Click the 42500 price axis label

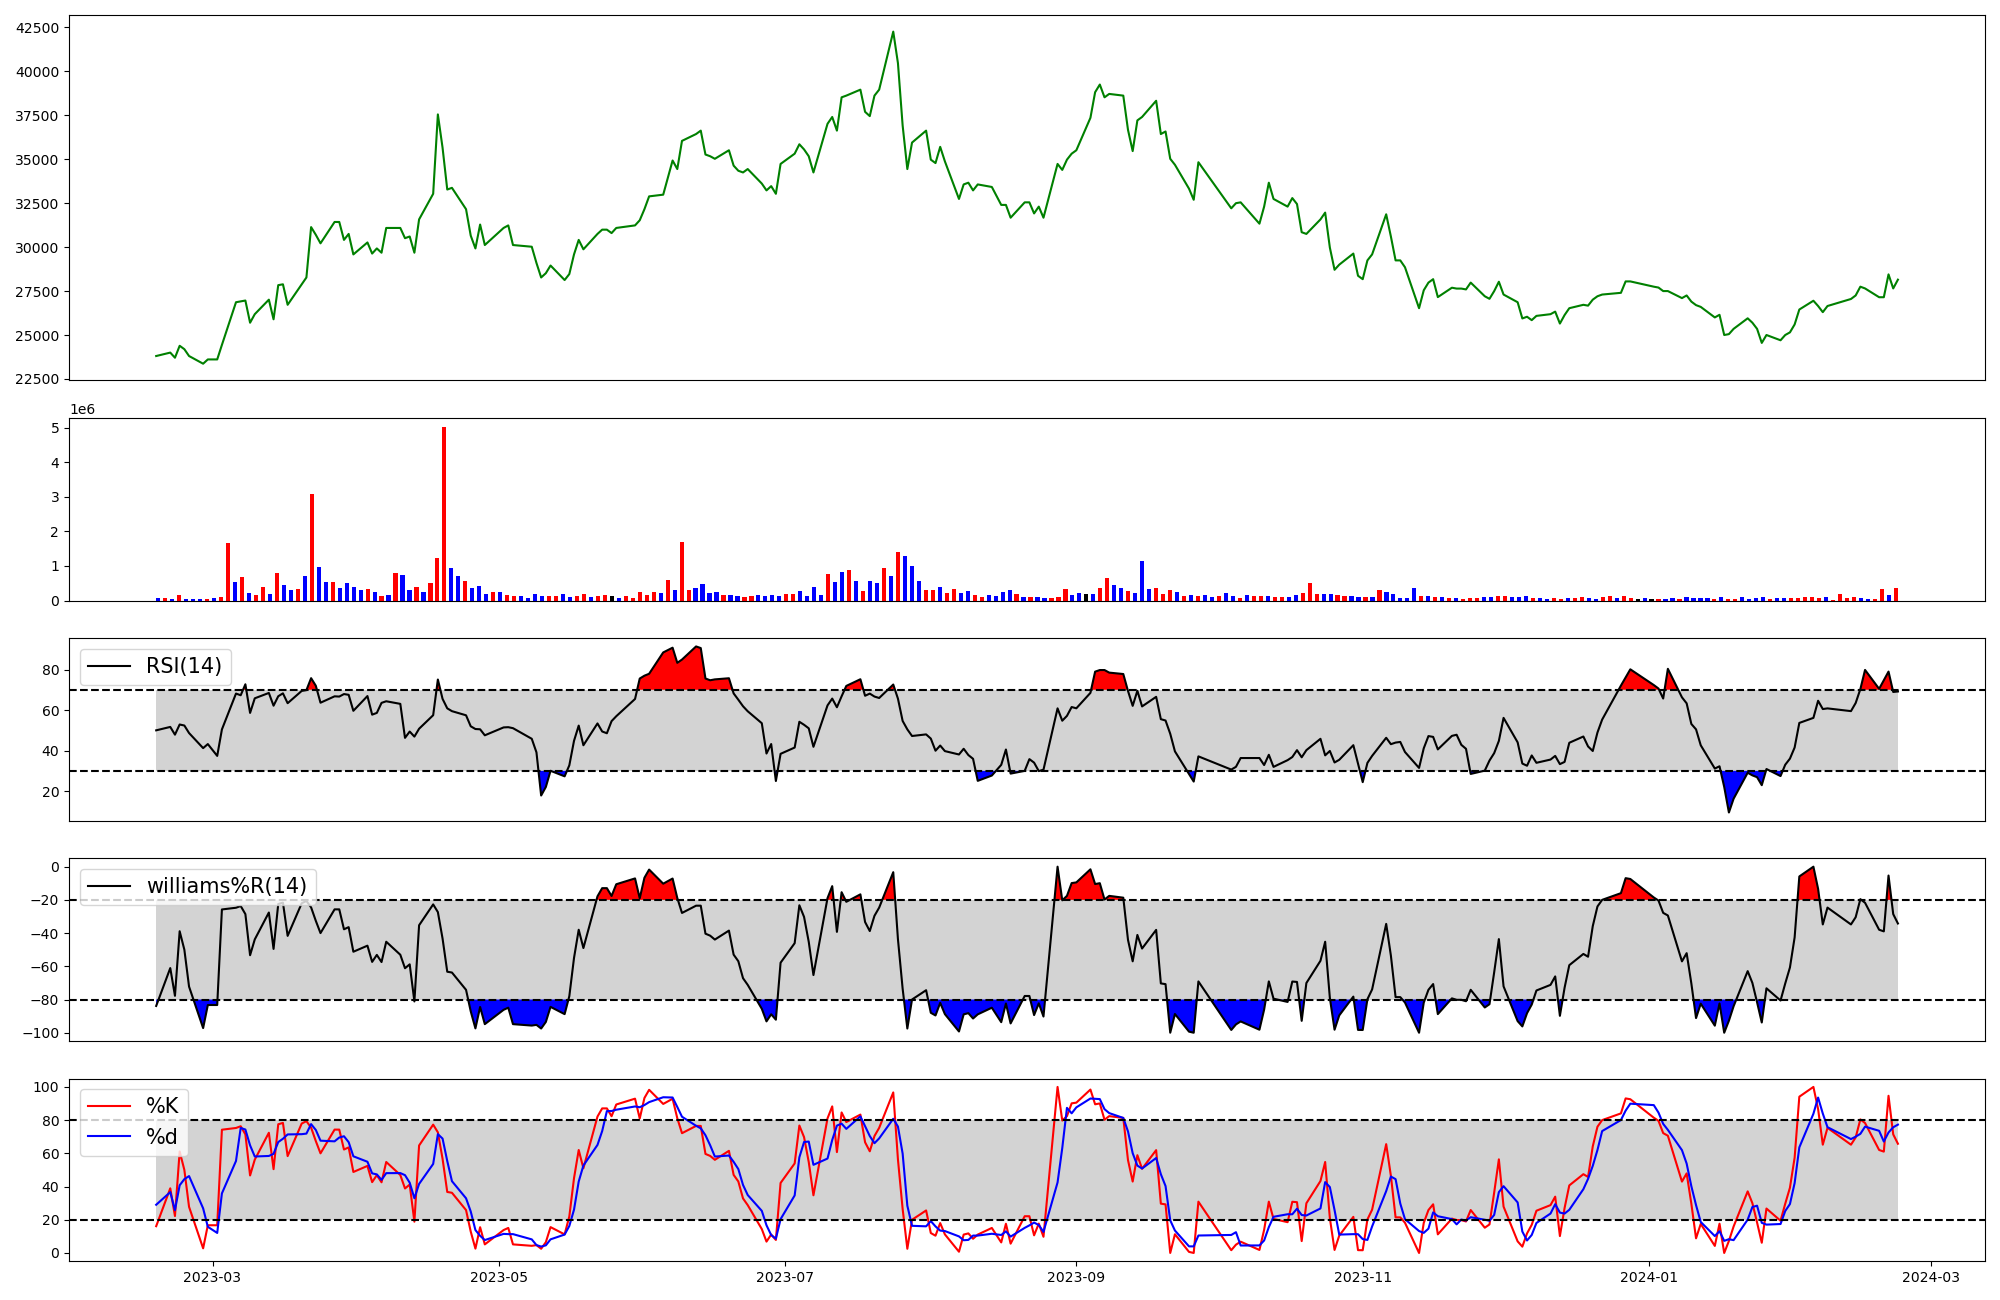coord(38,28)
